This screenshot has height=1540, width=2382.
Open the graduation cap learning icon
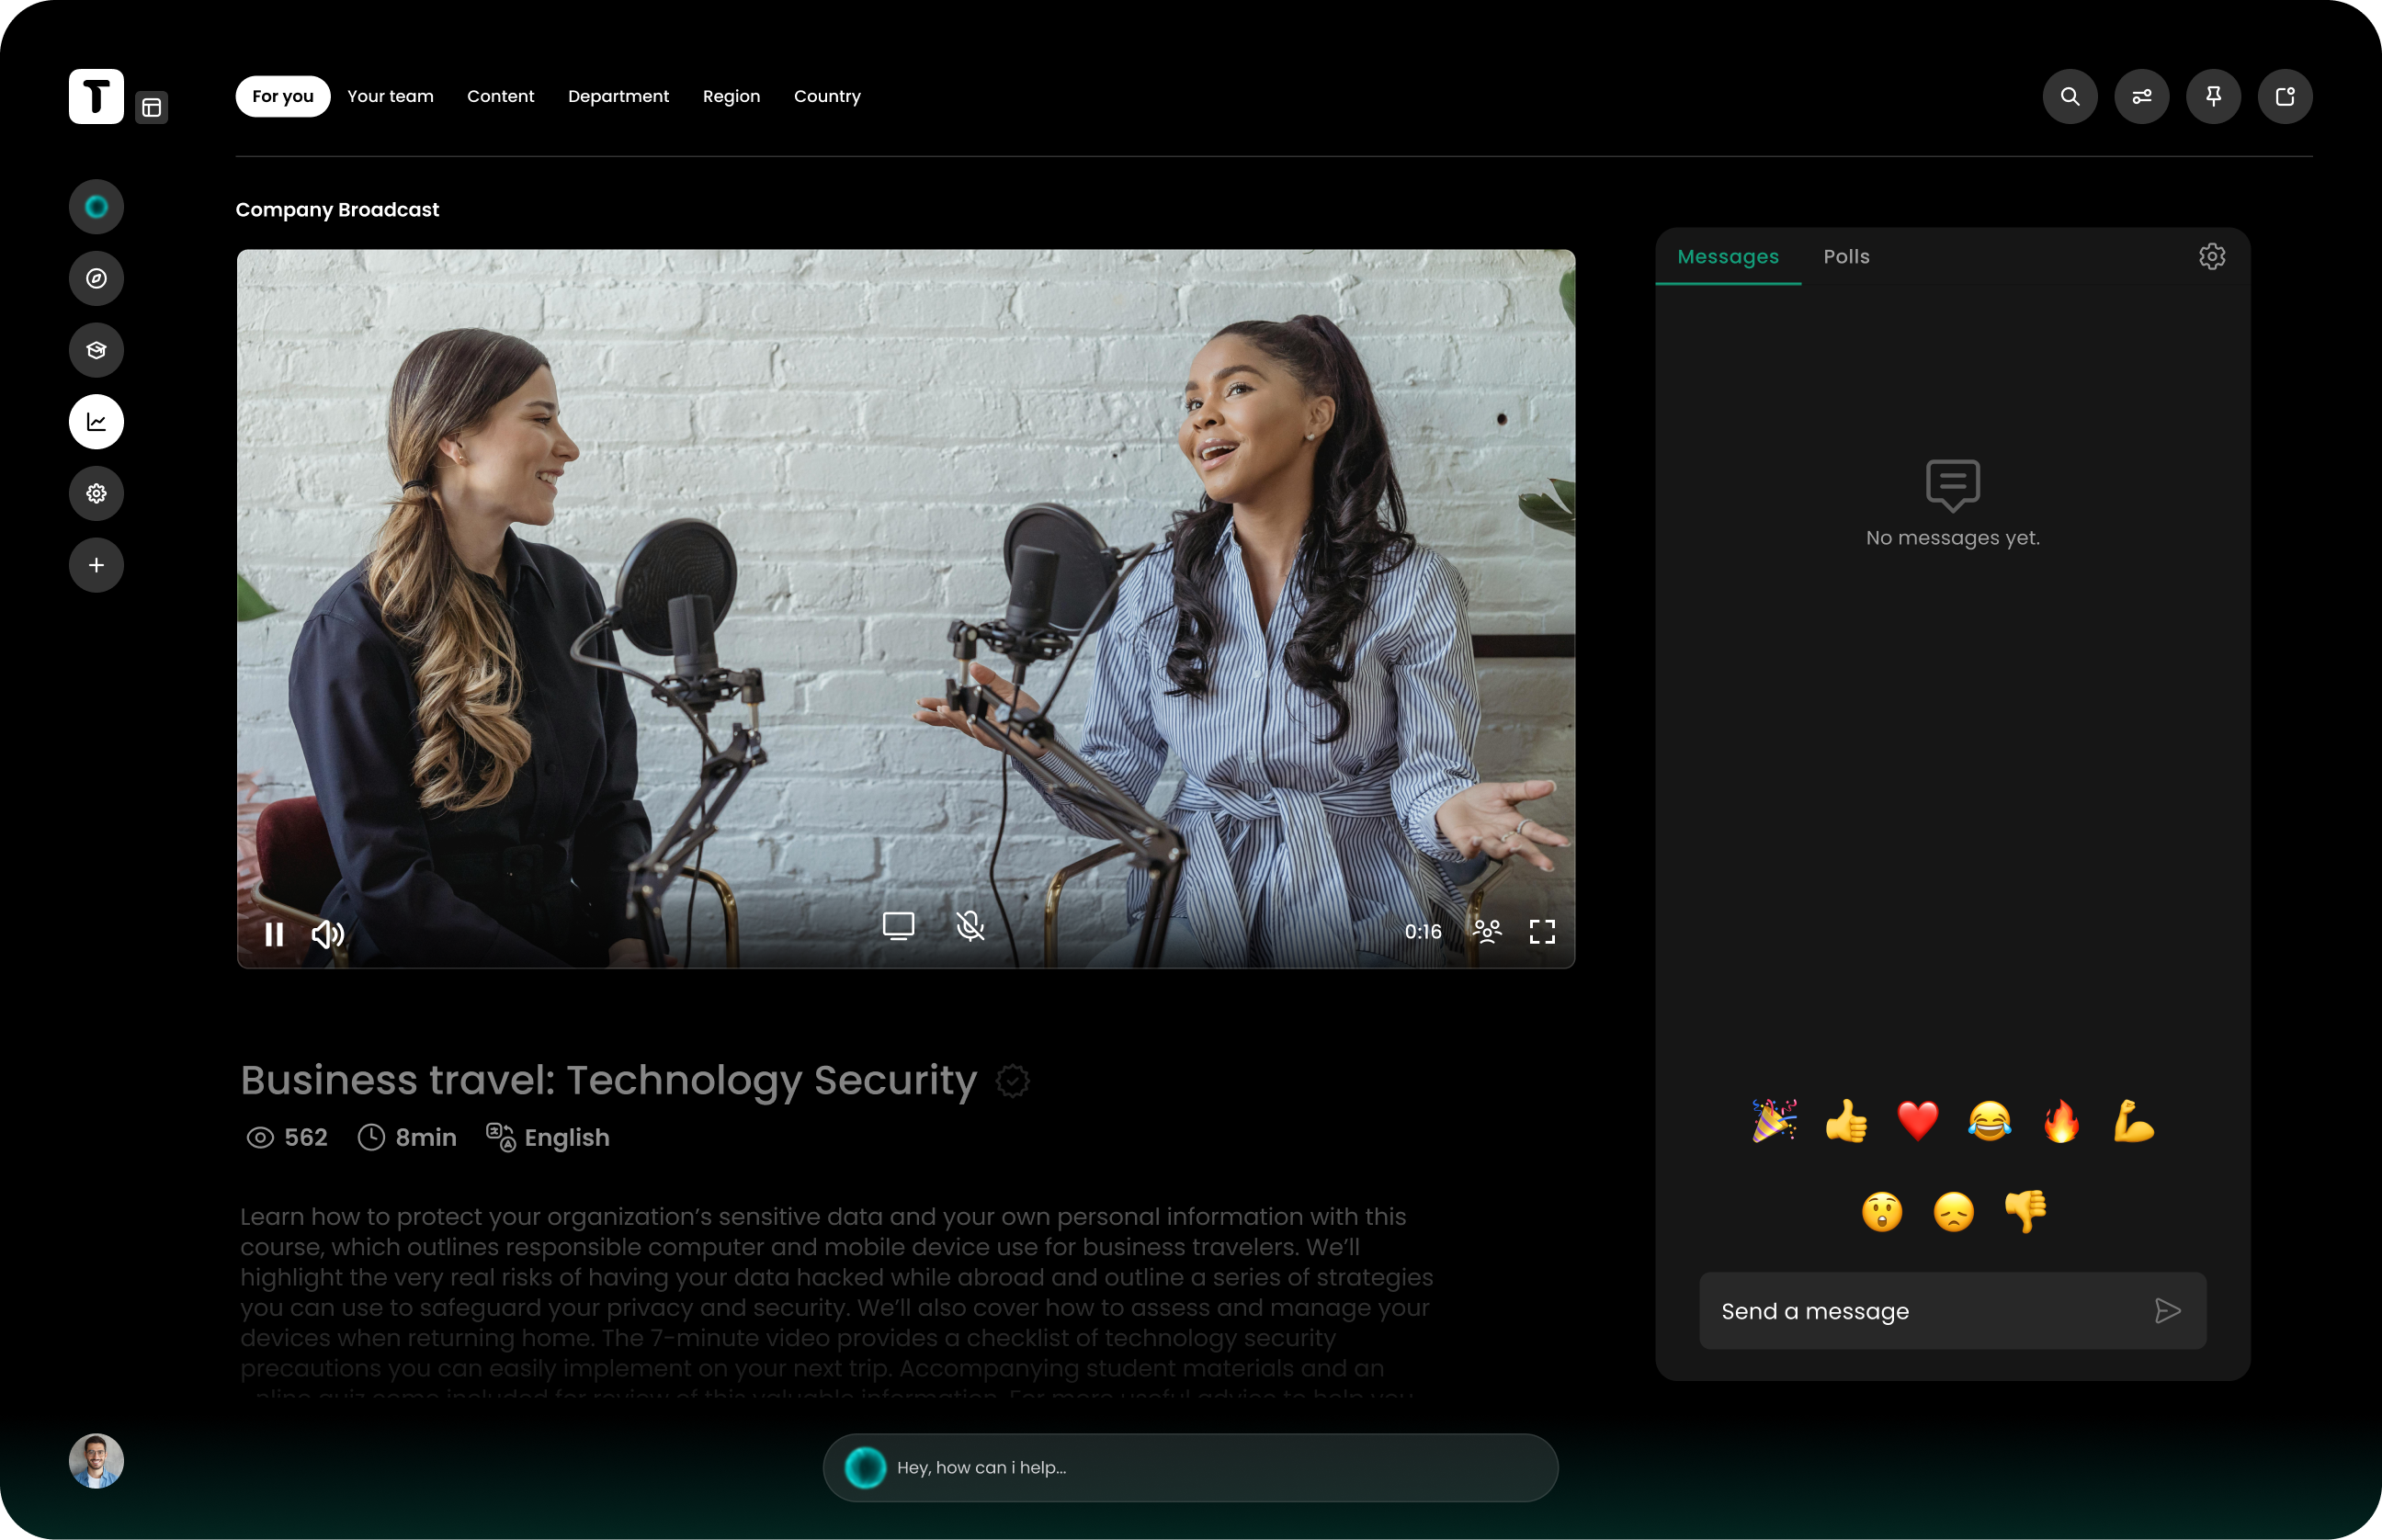(96, 350)
